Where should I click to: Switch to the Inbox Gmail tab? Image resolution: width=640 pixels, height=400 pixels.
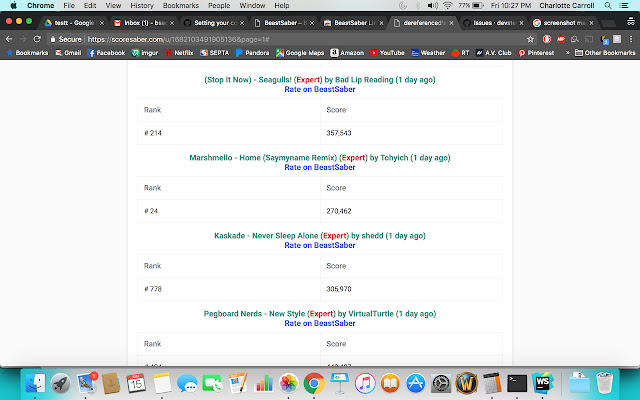[144, 23]
